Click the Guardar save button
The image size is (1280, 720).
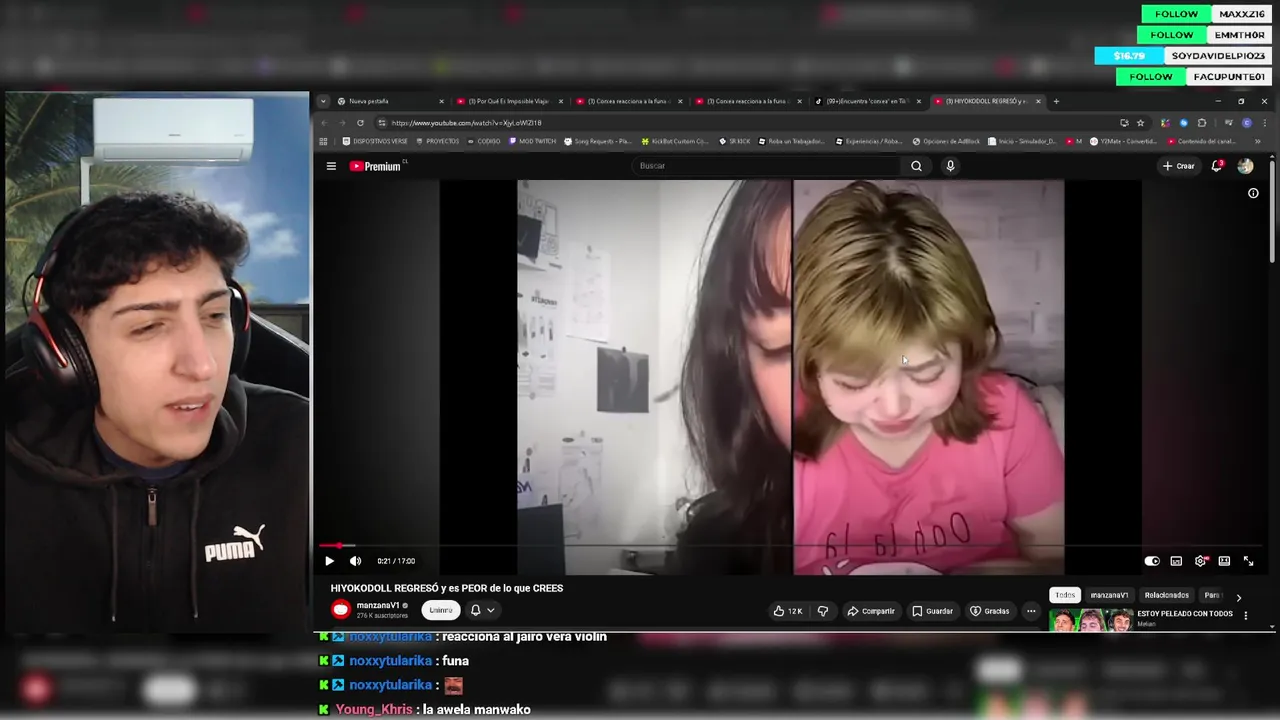coord(932,611)
